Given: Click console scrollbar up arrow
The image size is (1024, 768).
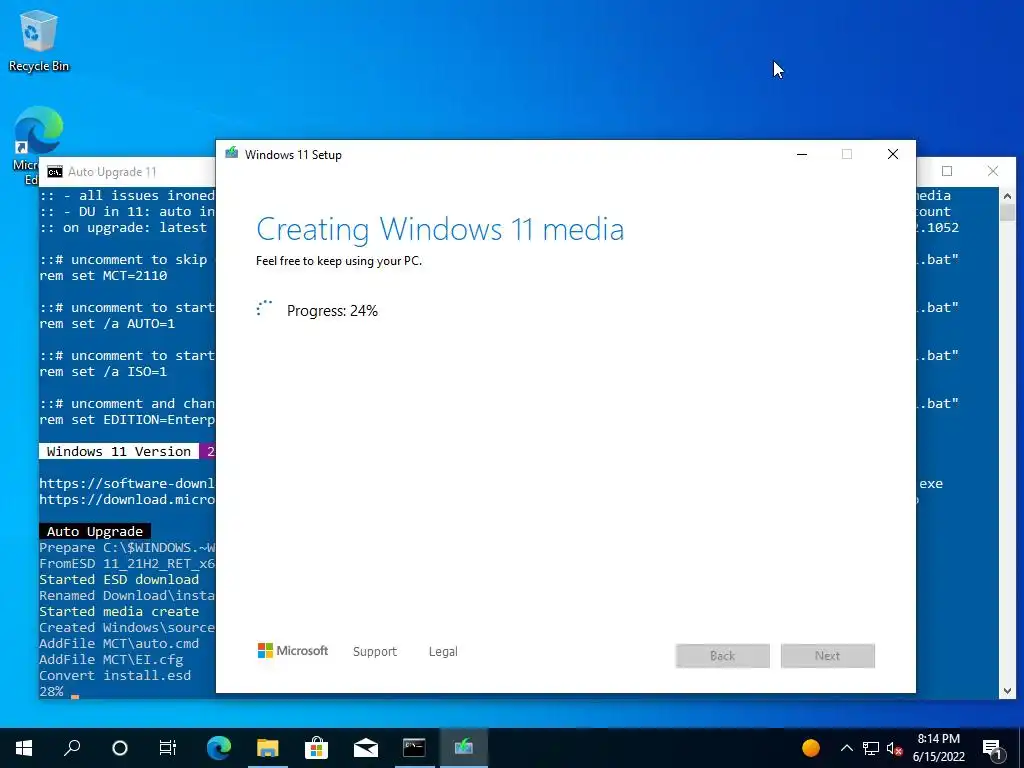Looking at the screenshot, I should point(1007,195).
